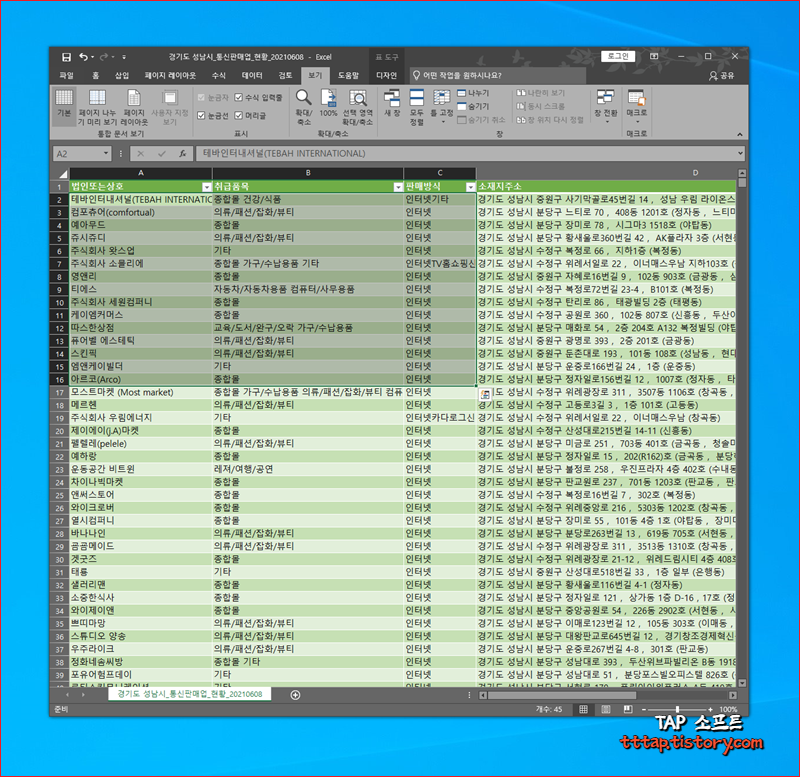
Task: Click column B header
Action: pos(308,173)
